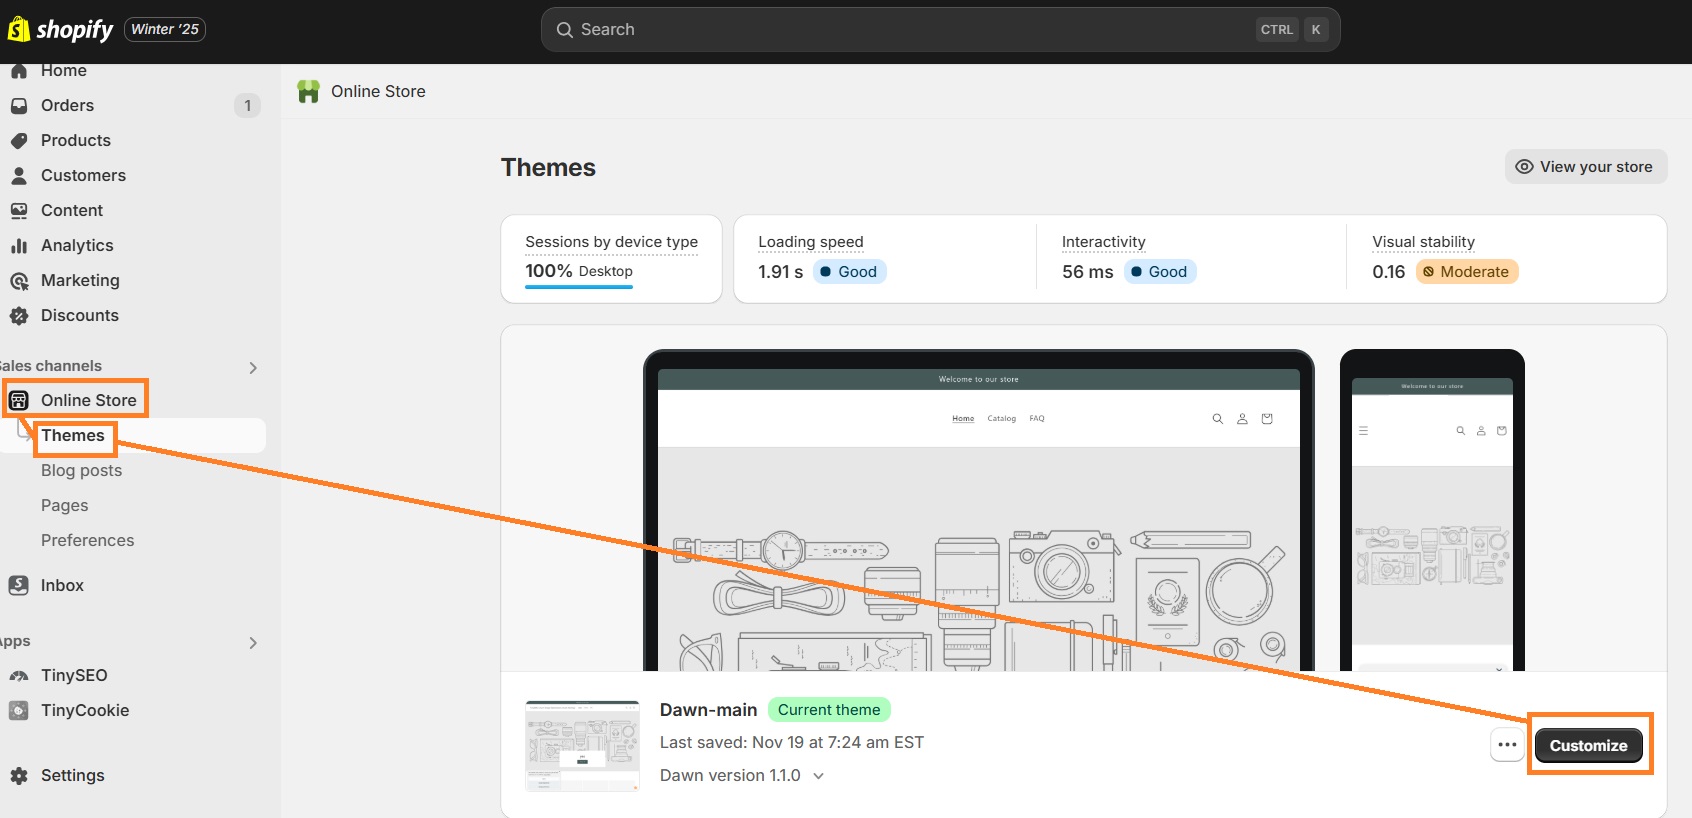Click the Content icon
The height and width of the screenshot is (818, 1692).
19,211
